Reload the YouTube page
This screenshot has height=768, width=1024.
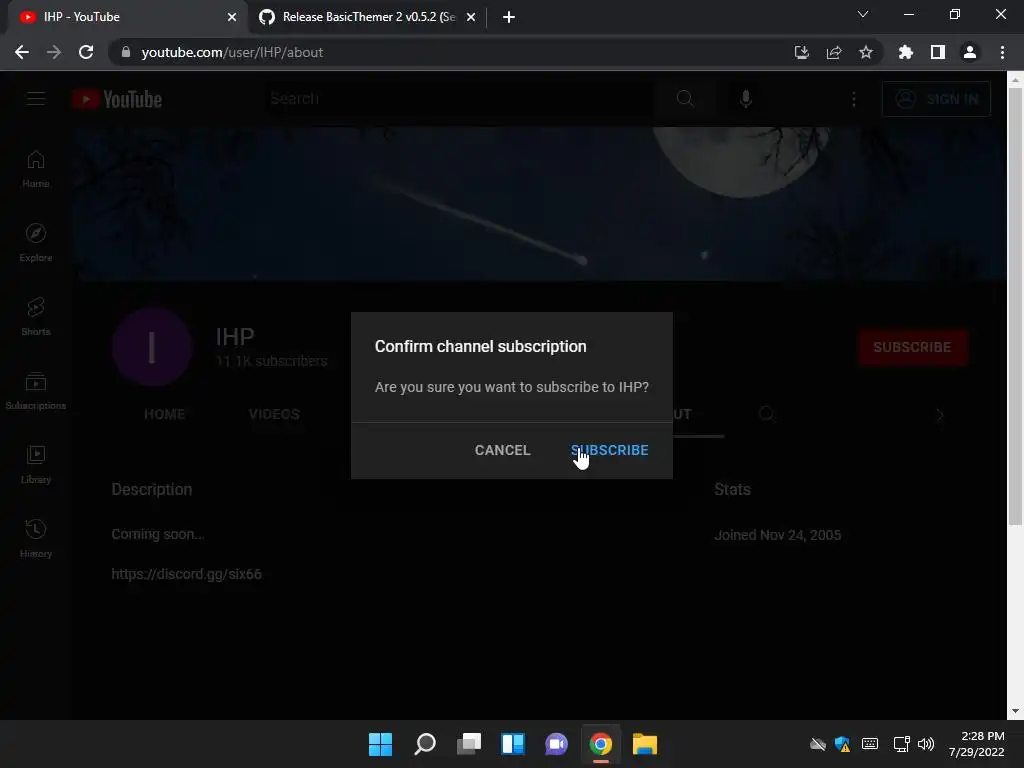86,52
